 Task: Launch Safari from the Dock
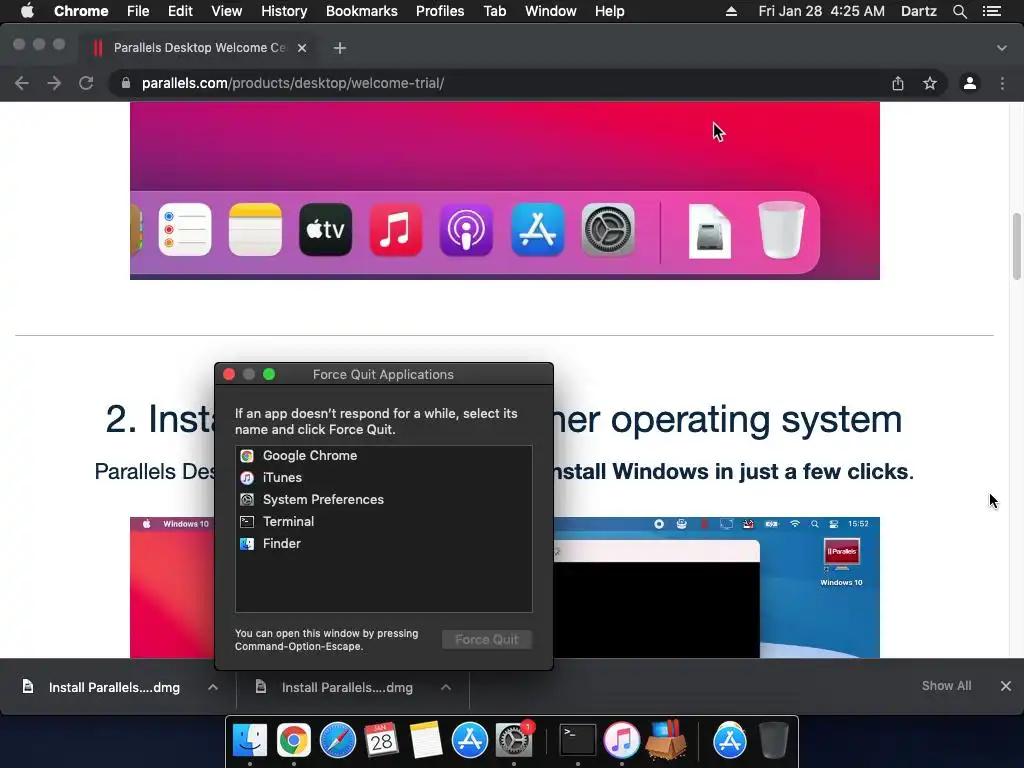(338, 740)
